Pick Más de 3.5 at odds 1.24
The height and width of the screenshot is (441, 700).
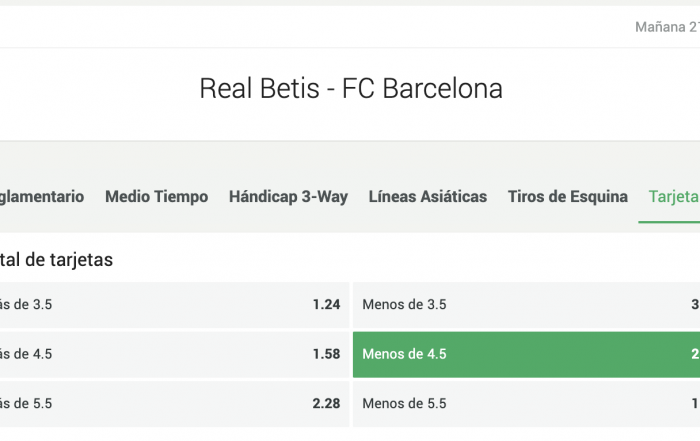click(175, 305)
